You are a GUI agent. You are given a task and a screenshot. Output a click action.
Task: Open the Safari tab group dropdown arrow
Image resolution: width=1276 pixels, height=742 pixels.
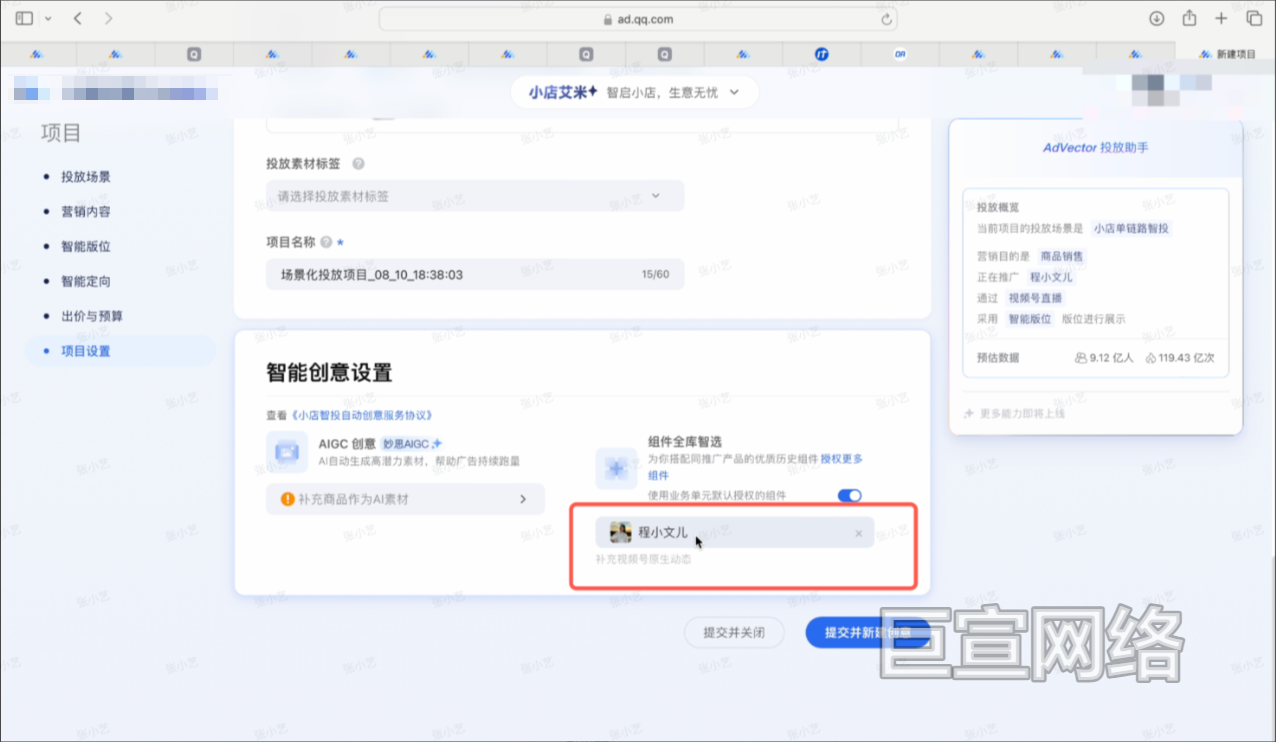[48, 19]
